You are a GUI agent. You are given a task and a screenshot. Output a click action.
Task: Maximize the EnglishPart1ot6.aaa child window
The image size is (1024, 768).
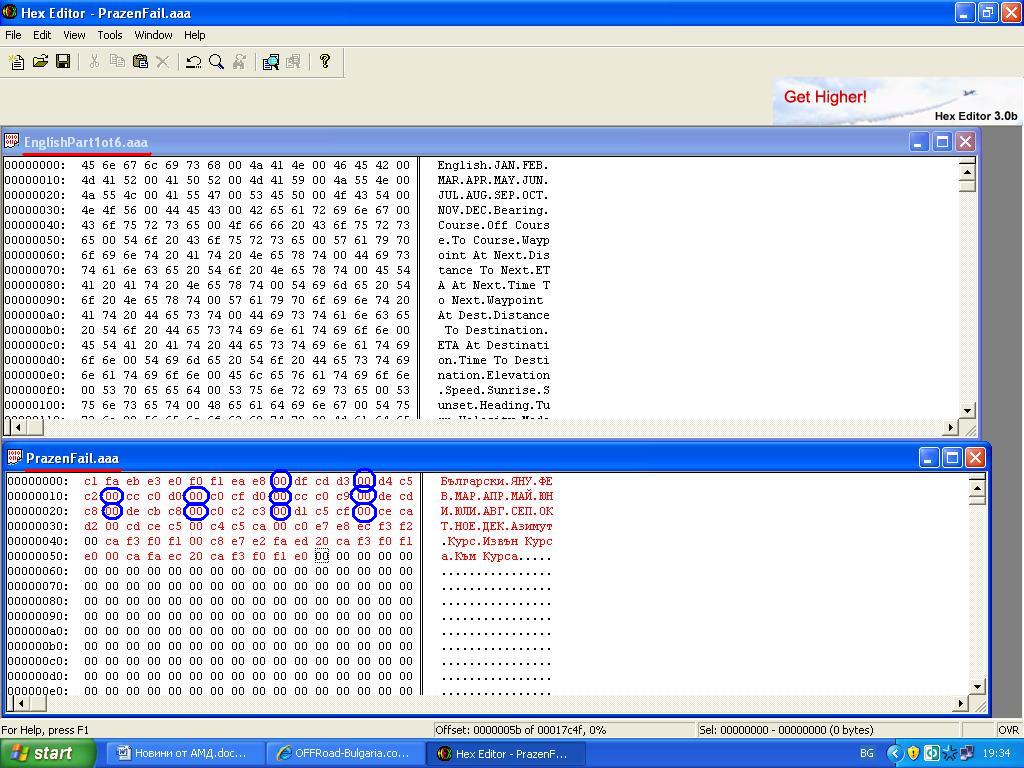pos(942,142)
